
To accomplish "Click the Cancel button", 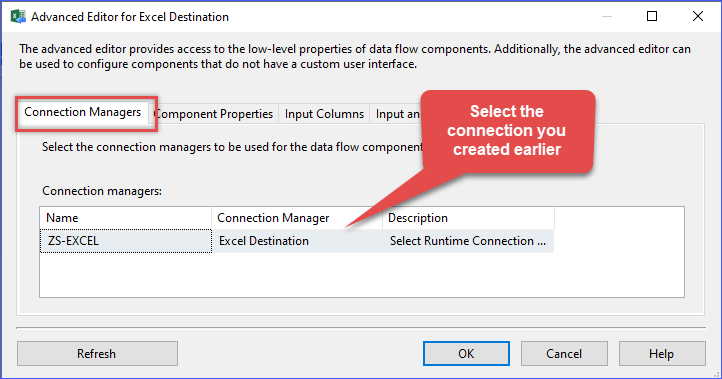I will 564,354.
